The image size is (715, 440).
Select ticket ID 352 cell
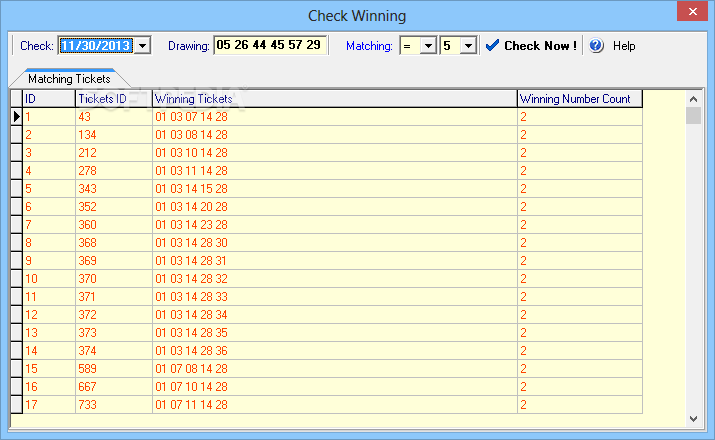click(114, 207)
